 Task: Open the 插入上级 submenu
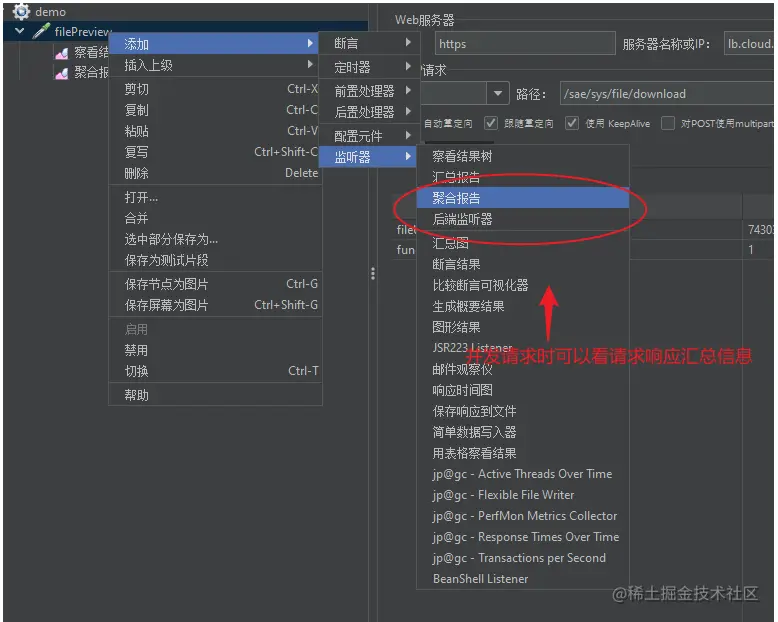pos(215,65)
